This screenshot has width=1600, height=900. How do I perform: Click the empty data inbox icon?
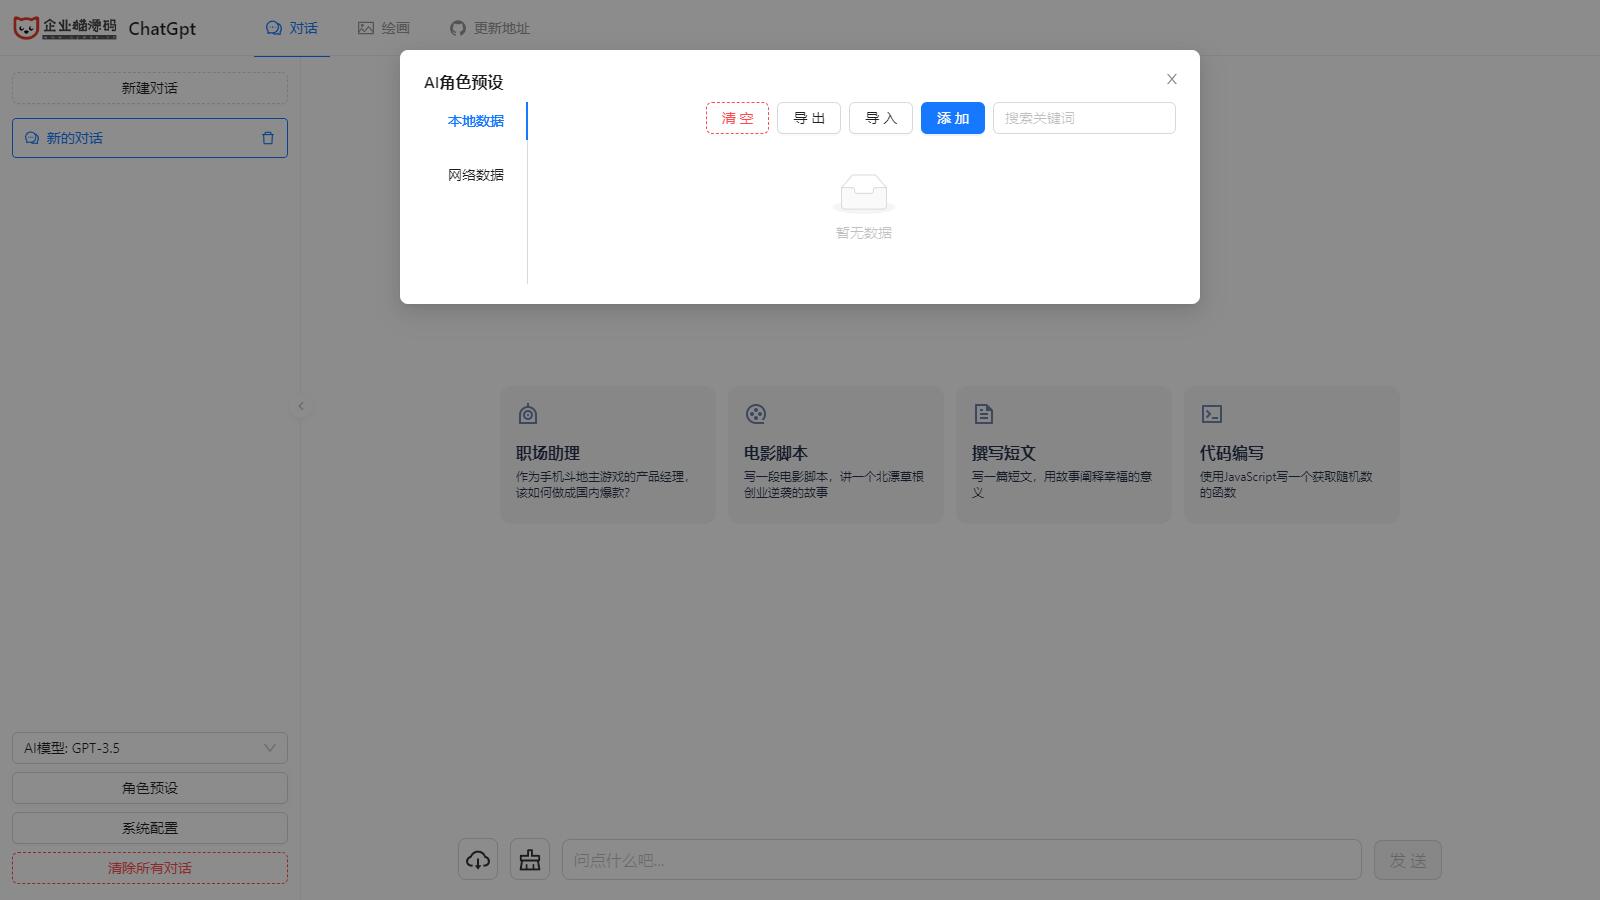coord(864,193)
